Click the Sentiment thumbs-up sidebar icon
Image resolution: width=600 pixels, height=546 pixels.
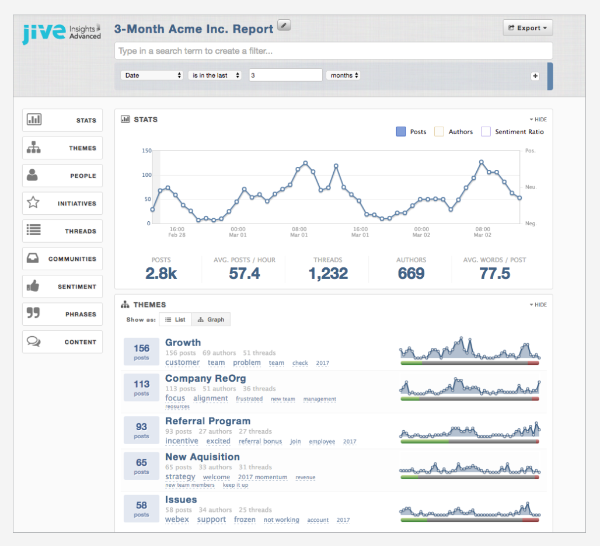click(x=33, y=285)
